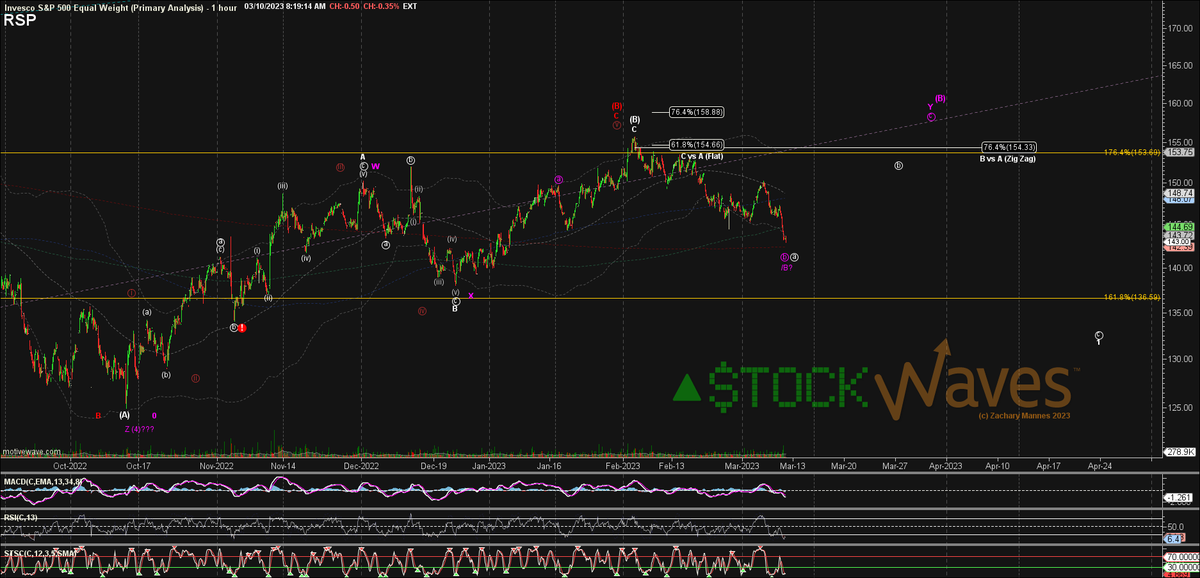
Task: Click the 'B vs A (Zig Zag)' annotation
Action: (1008, 159)
